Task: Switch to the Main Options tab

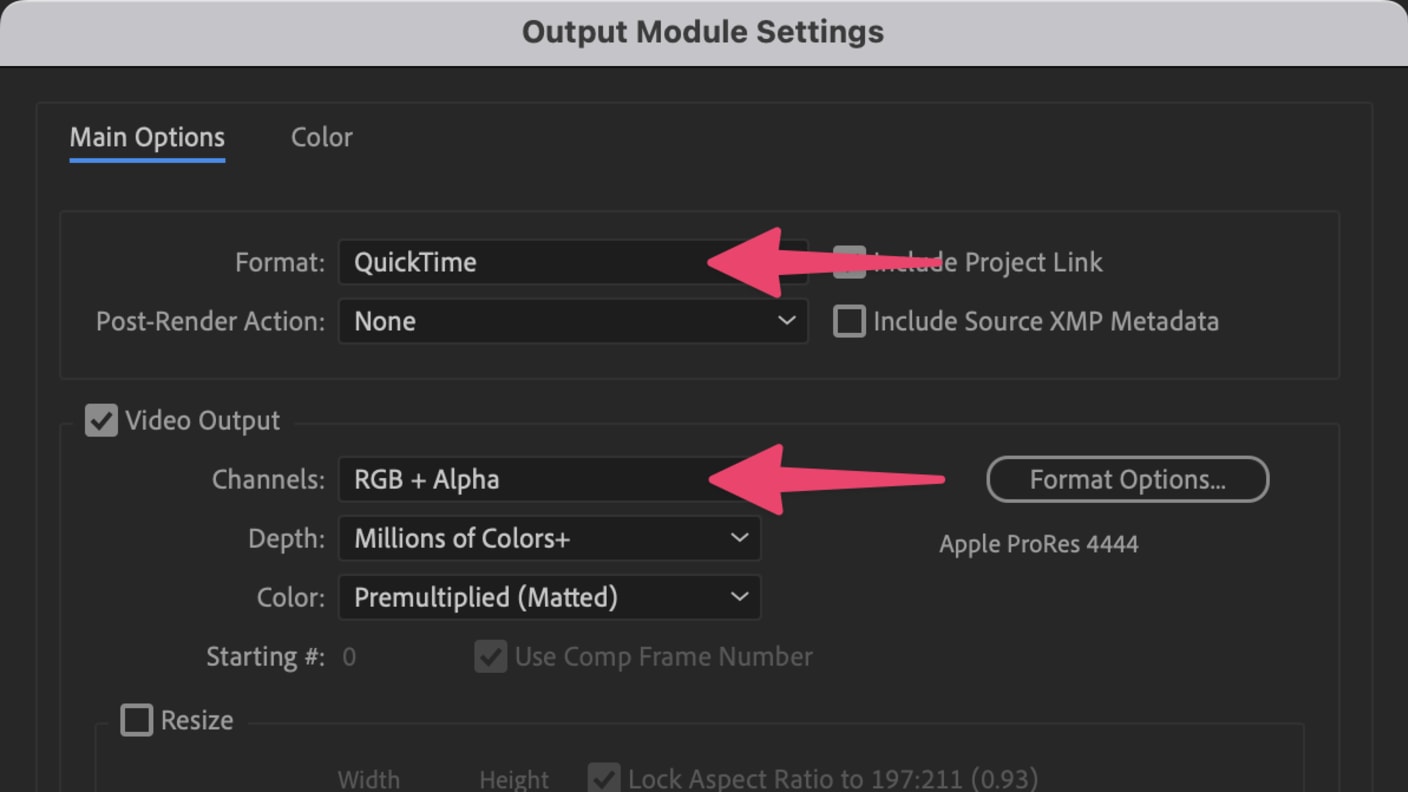Action: tap(147, 137)
